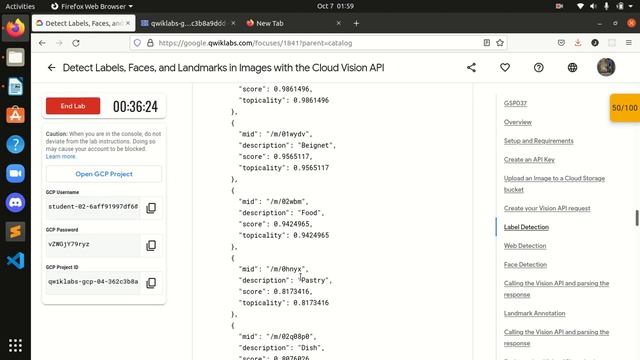Open Firefox from the Ubuntu dock
The width and height of the screenshot is (640, 360).
click(x=16, y=28)
